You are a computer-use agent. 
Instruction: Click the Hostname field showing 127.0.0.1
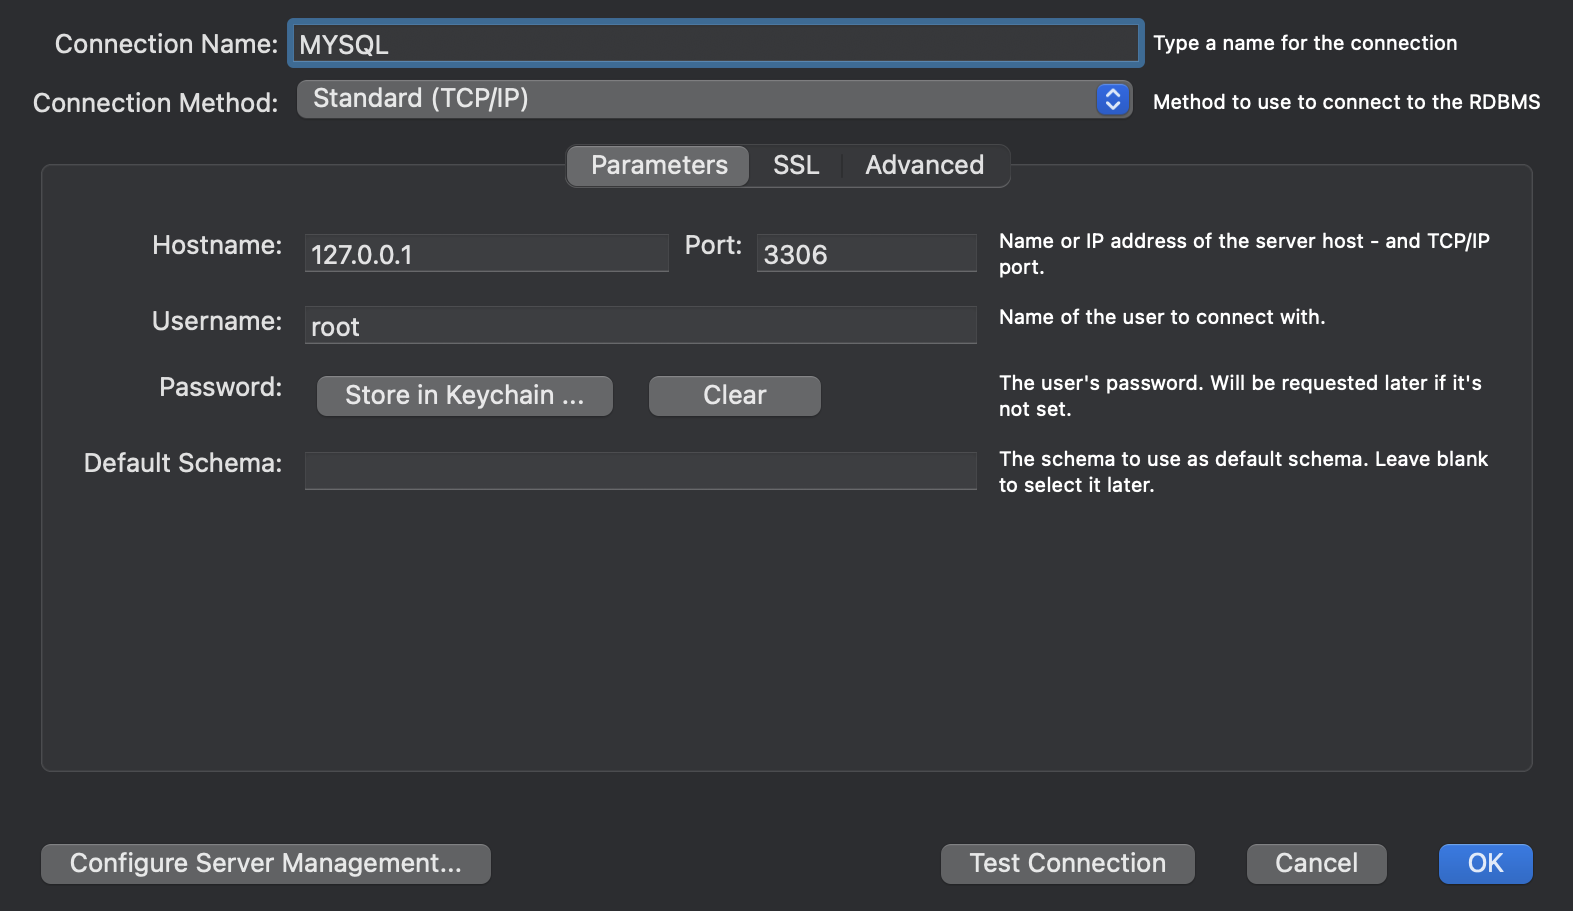click(486, 253)
